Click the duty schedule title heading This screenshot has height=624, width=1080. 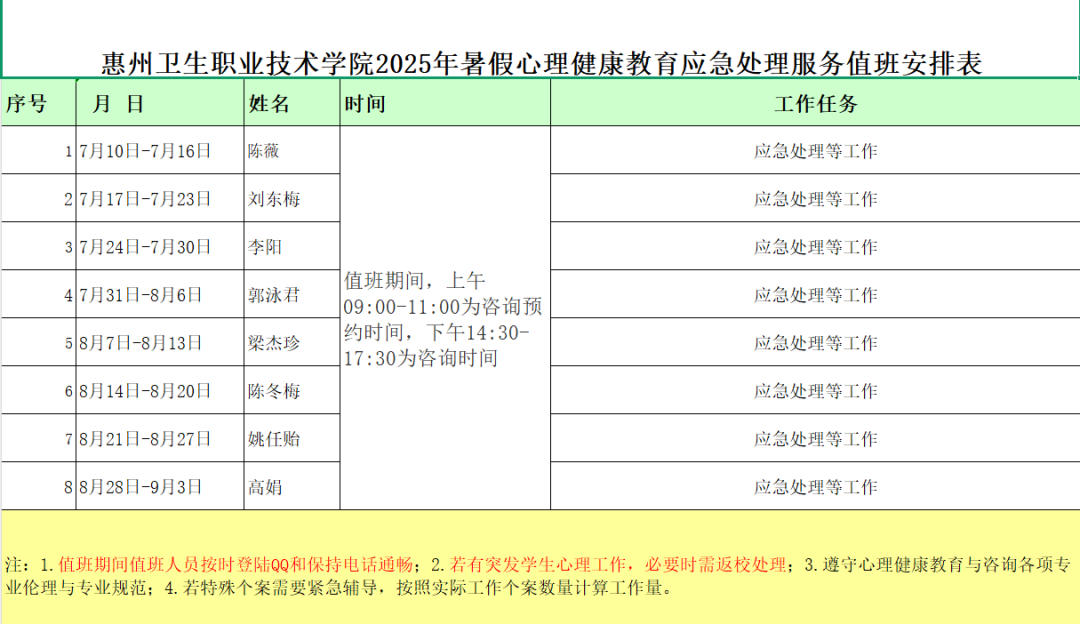(541, 64)
